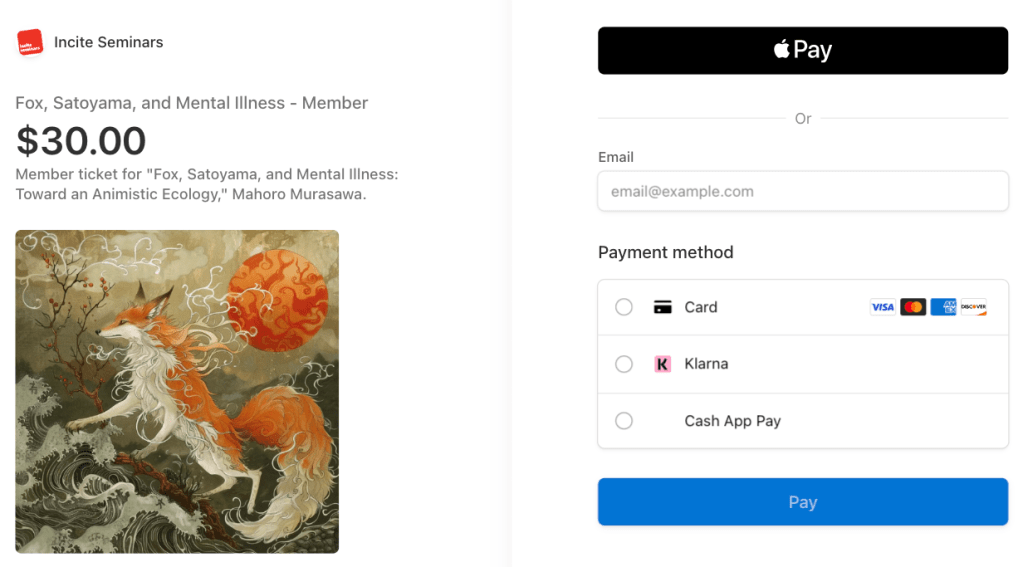
Task: Click the Cash App Pay label
Action: [x=732, y=421]
